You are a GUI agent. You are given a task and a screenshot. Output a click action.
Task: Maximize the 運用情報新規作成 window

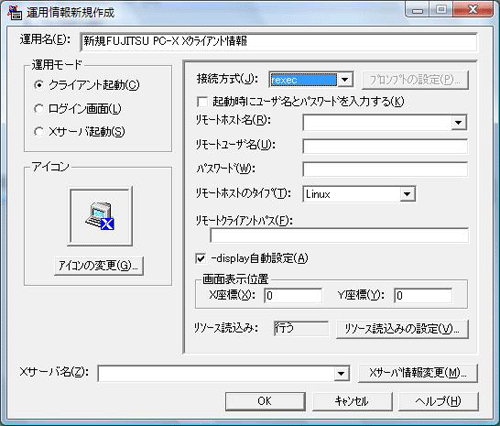[x=441, y=10]
